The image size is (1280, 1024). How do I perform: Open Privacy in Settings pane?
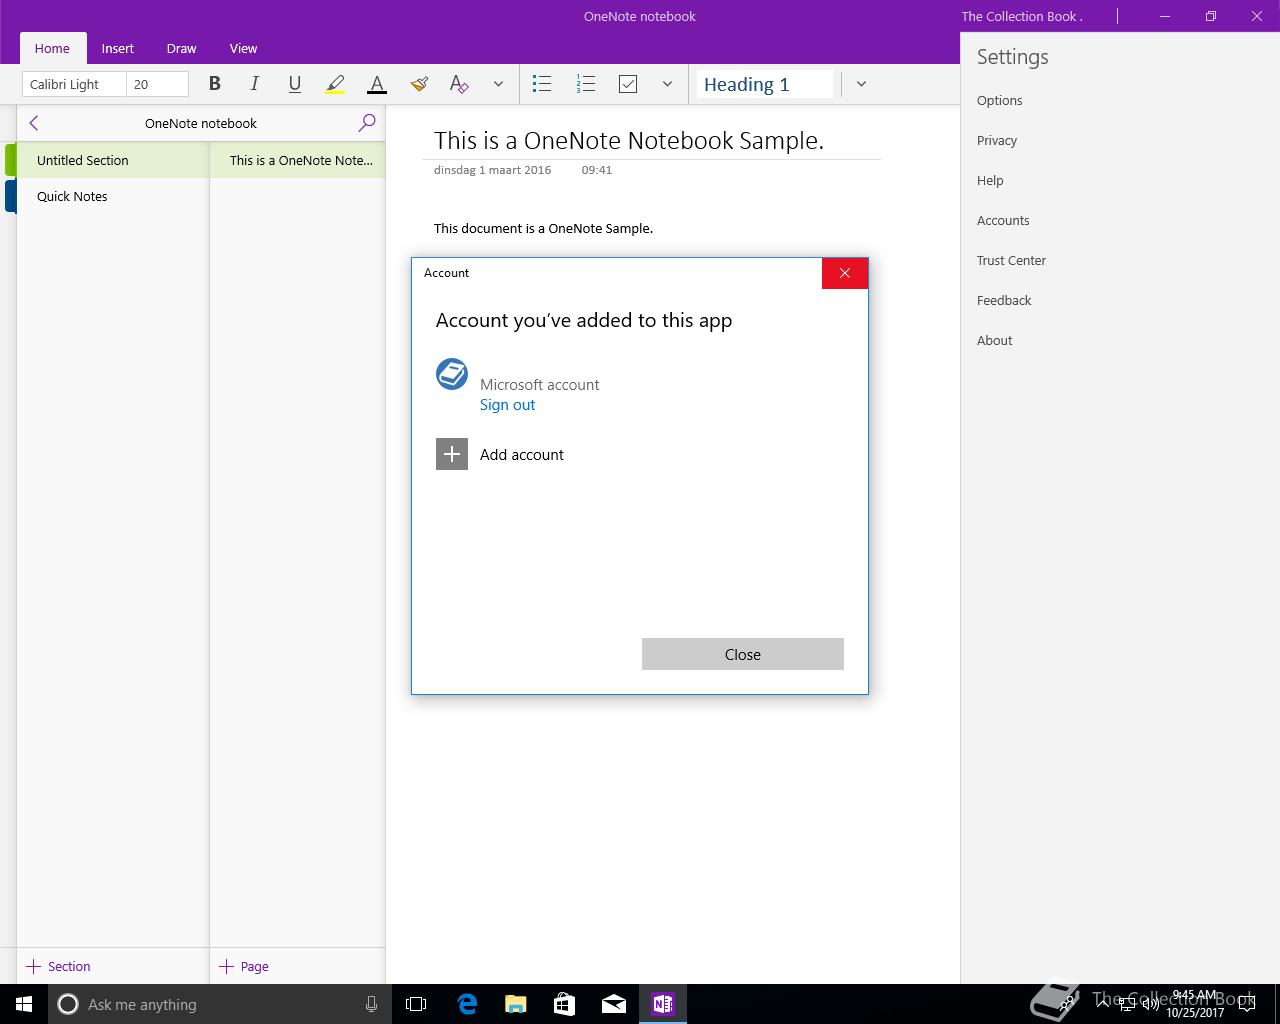(x=997, y=140)
